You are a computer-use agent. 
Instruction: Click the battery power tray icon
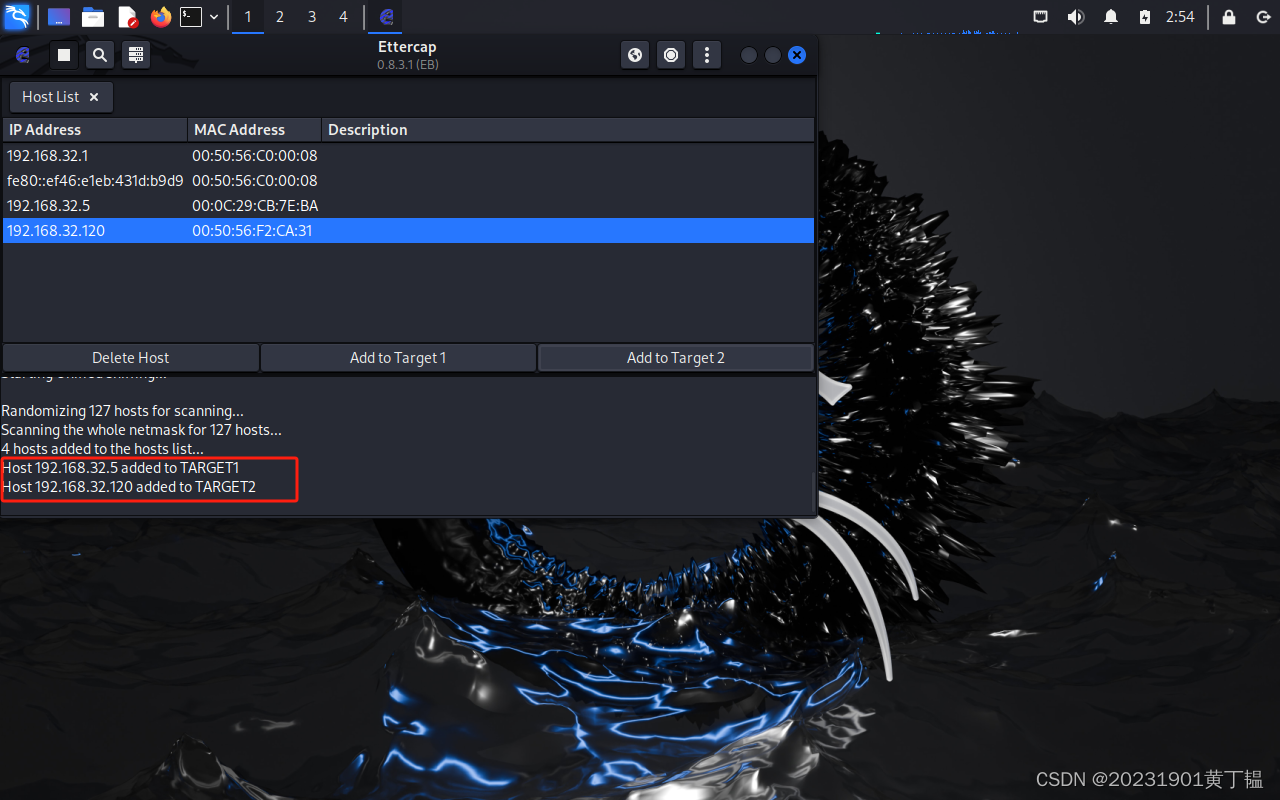tap(1145, 17)
